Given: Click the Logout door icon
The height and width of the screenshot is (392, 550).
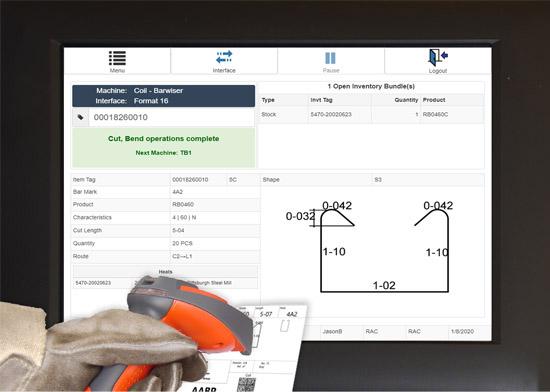Looking at the screenshot, I should 438,57.
